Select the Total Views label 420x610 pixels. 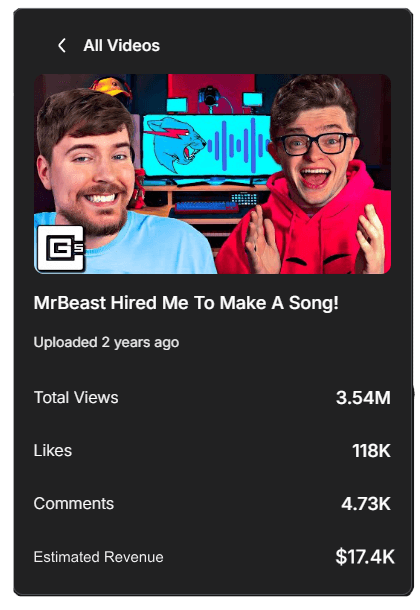[76, 398]
